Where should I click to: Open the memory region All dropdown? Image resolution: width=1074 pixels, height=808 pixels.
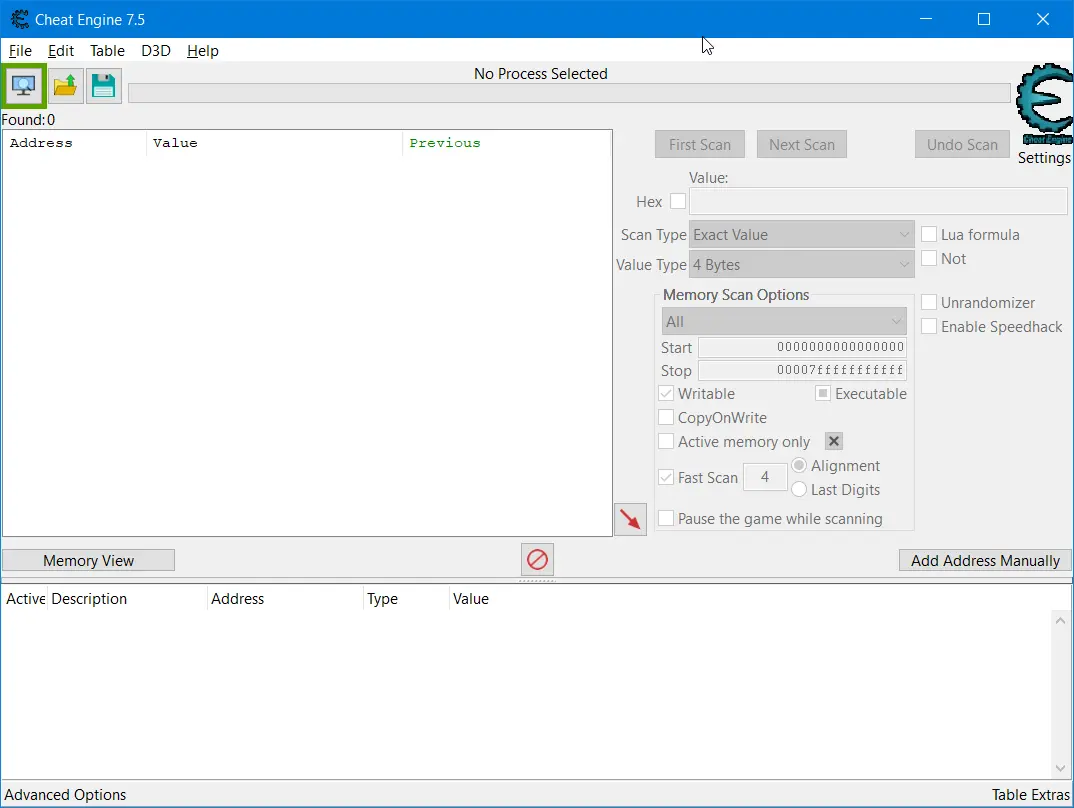tap(784, 321)
